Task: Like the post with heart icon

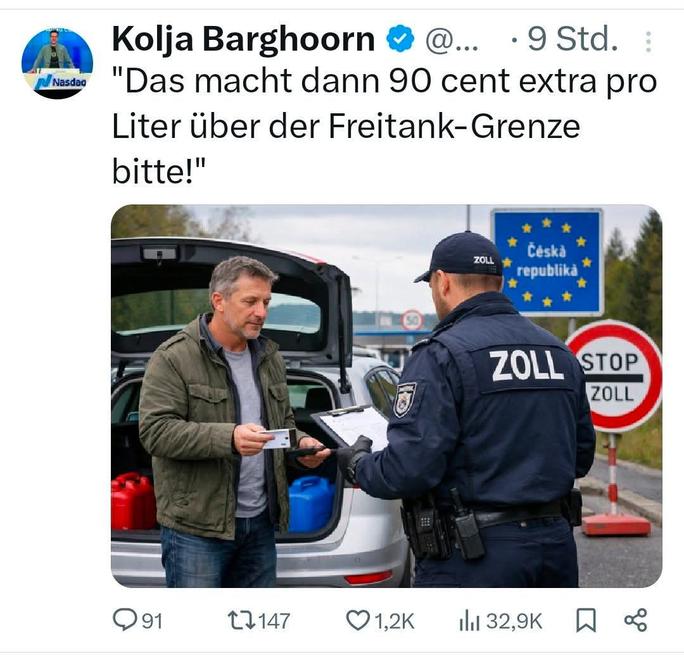Action: (x=358, y=620)
